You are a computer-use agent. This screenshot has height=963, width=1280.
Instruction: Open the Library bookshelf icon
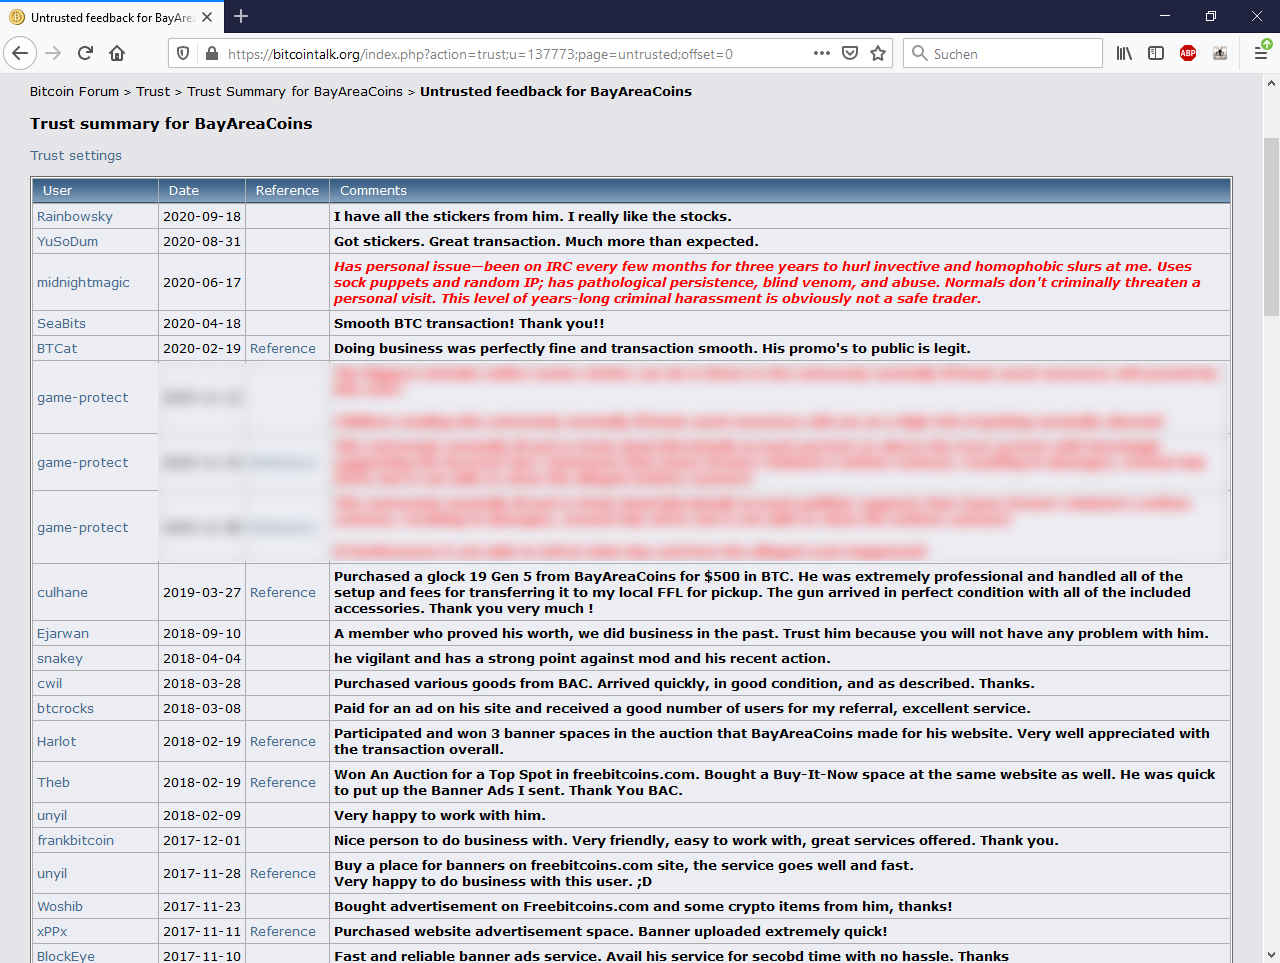1124,53
